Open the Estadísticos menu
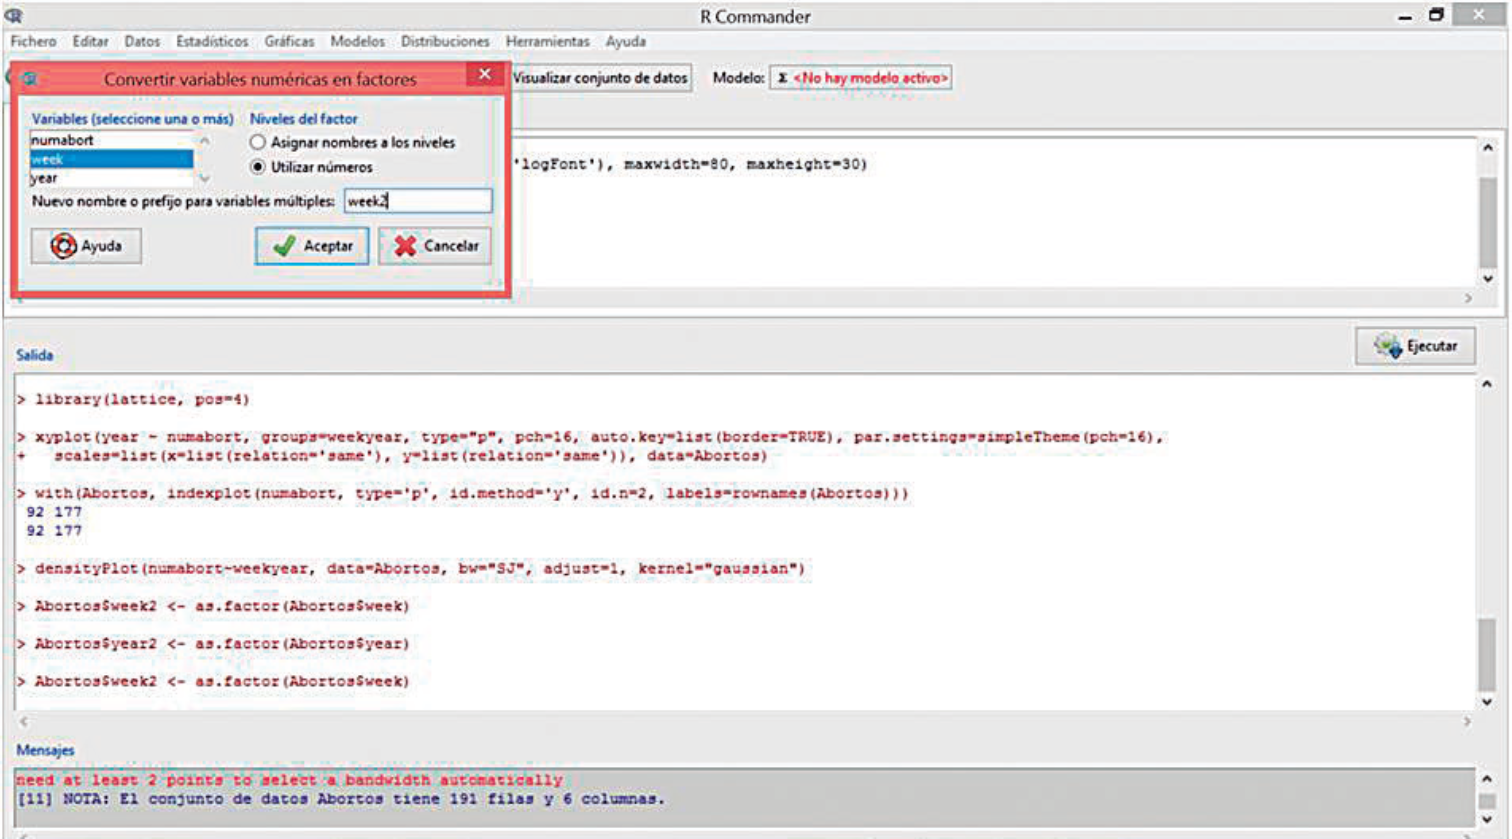Image resolution: width=1512 pixels, height=839 pixels. tap(212, 41)
